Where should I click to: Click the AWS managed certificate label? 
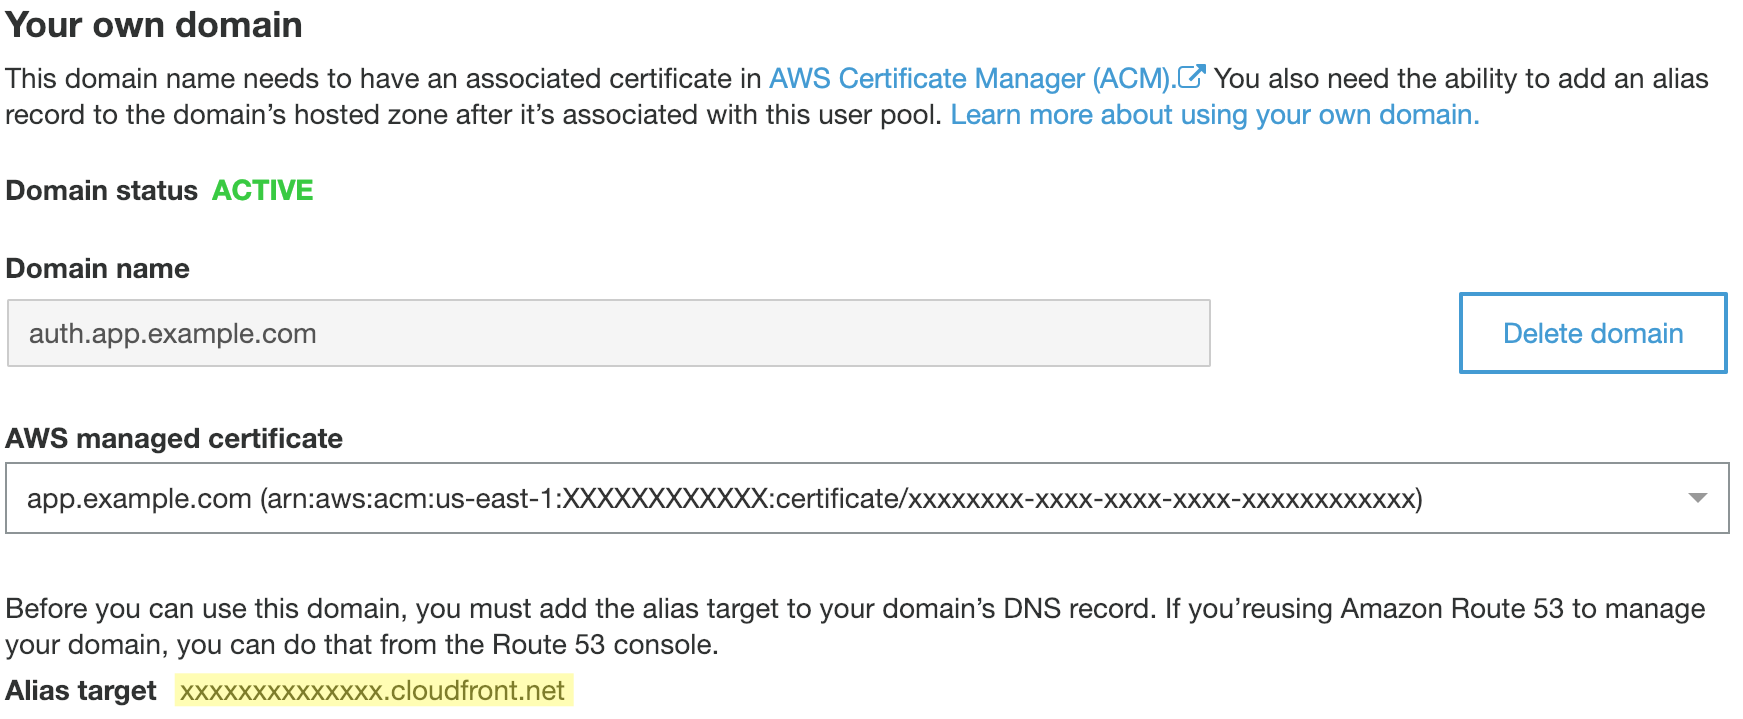[x=174, y=438]
